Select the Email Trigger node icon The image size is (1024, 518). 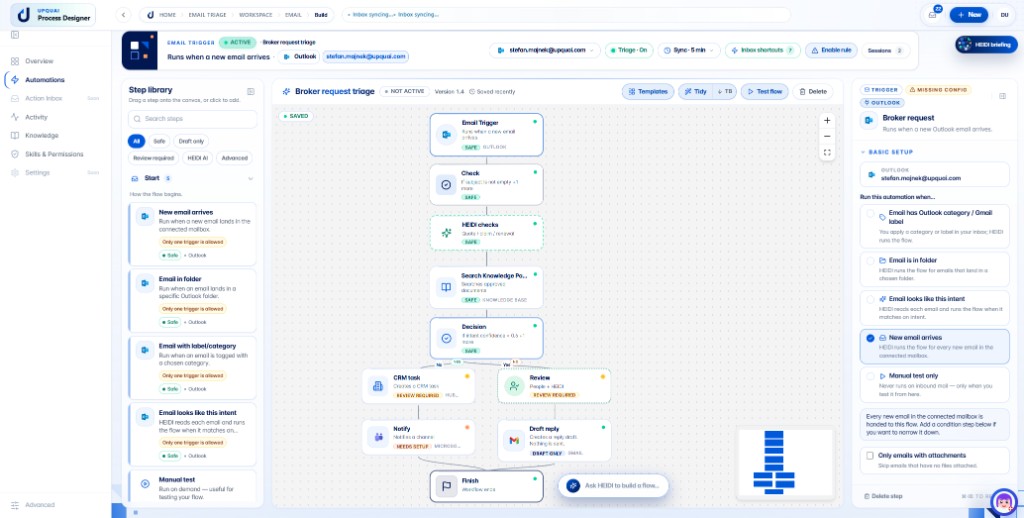(446, 135)
